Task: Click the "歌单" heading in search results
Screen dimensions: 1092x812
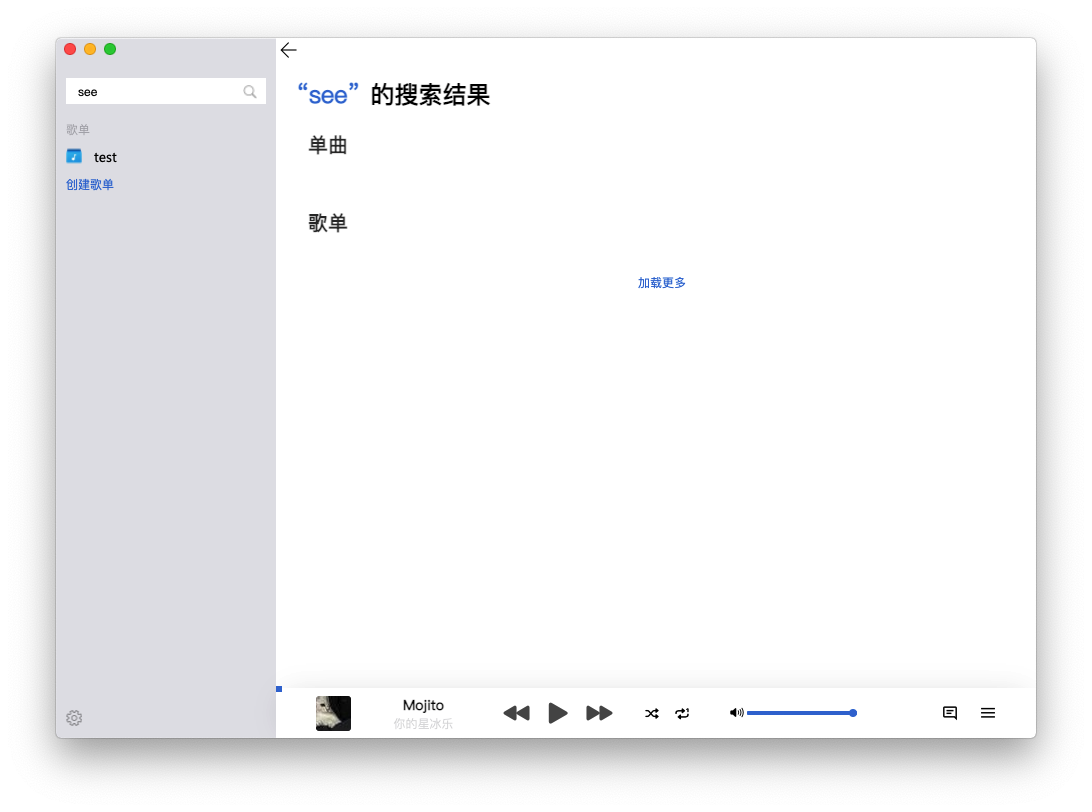Action: click(328, 223)
